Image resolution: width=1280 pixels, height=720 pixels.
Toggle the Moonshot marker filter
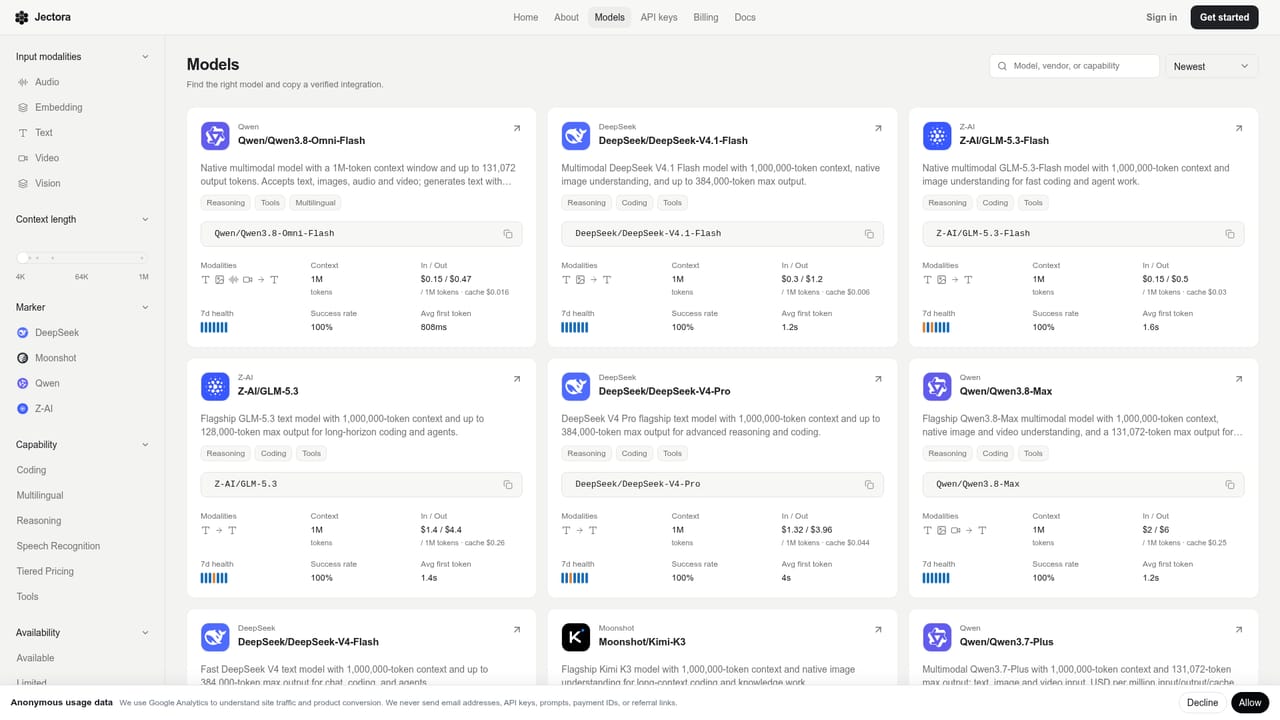point(82,358)
